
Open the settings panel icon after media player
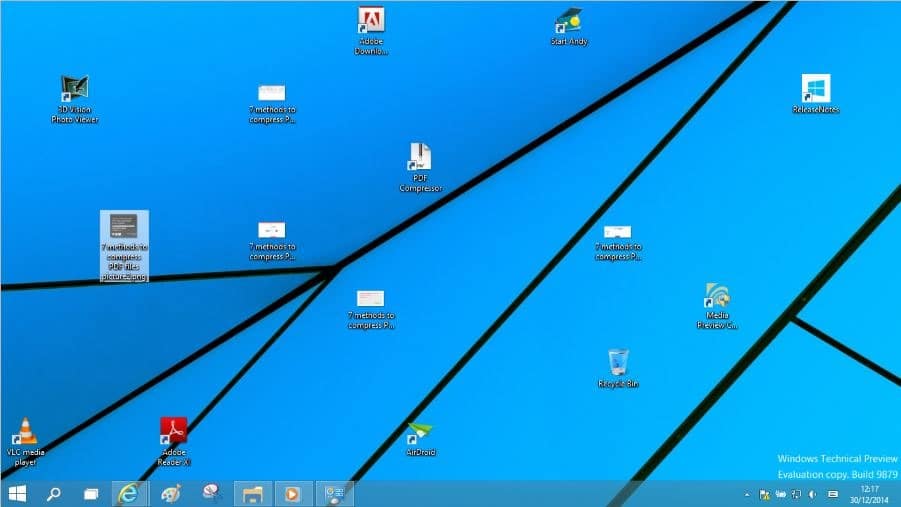[x=334, y=494]
